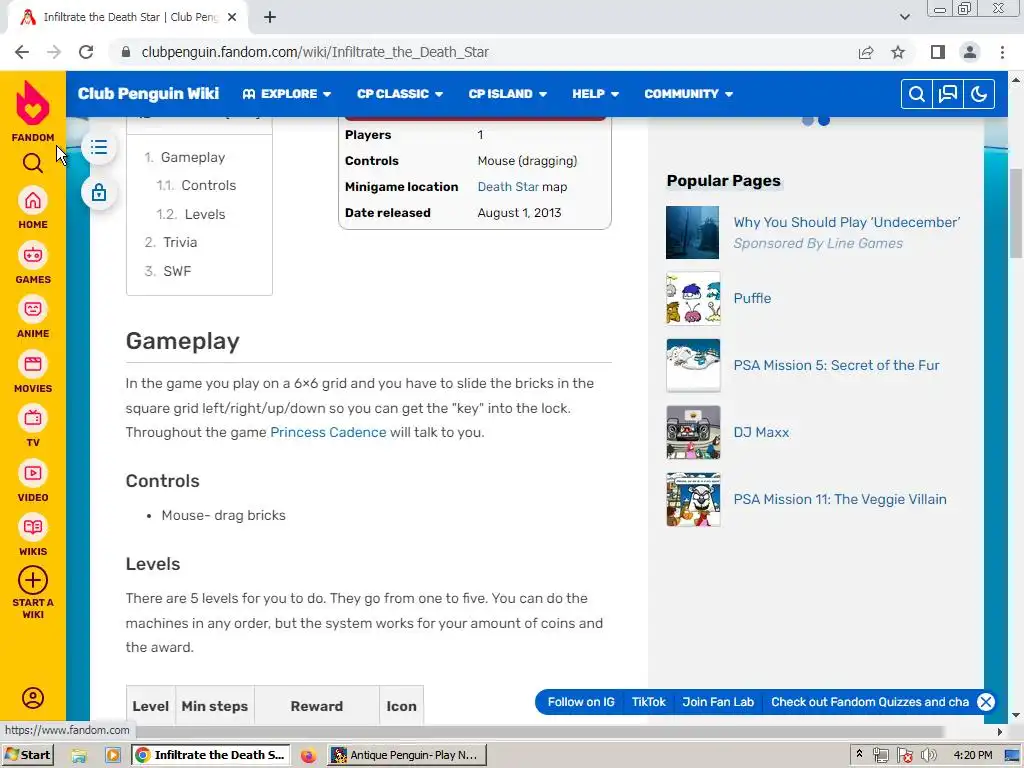
Task: Dismiss the Fandom bottom banner
Action: (x=985, y=702)
